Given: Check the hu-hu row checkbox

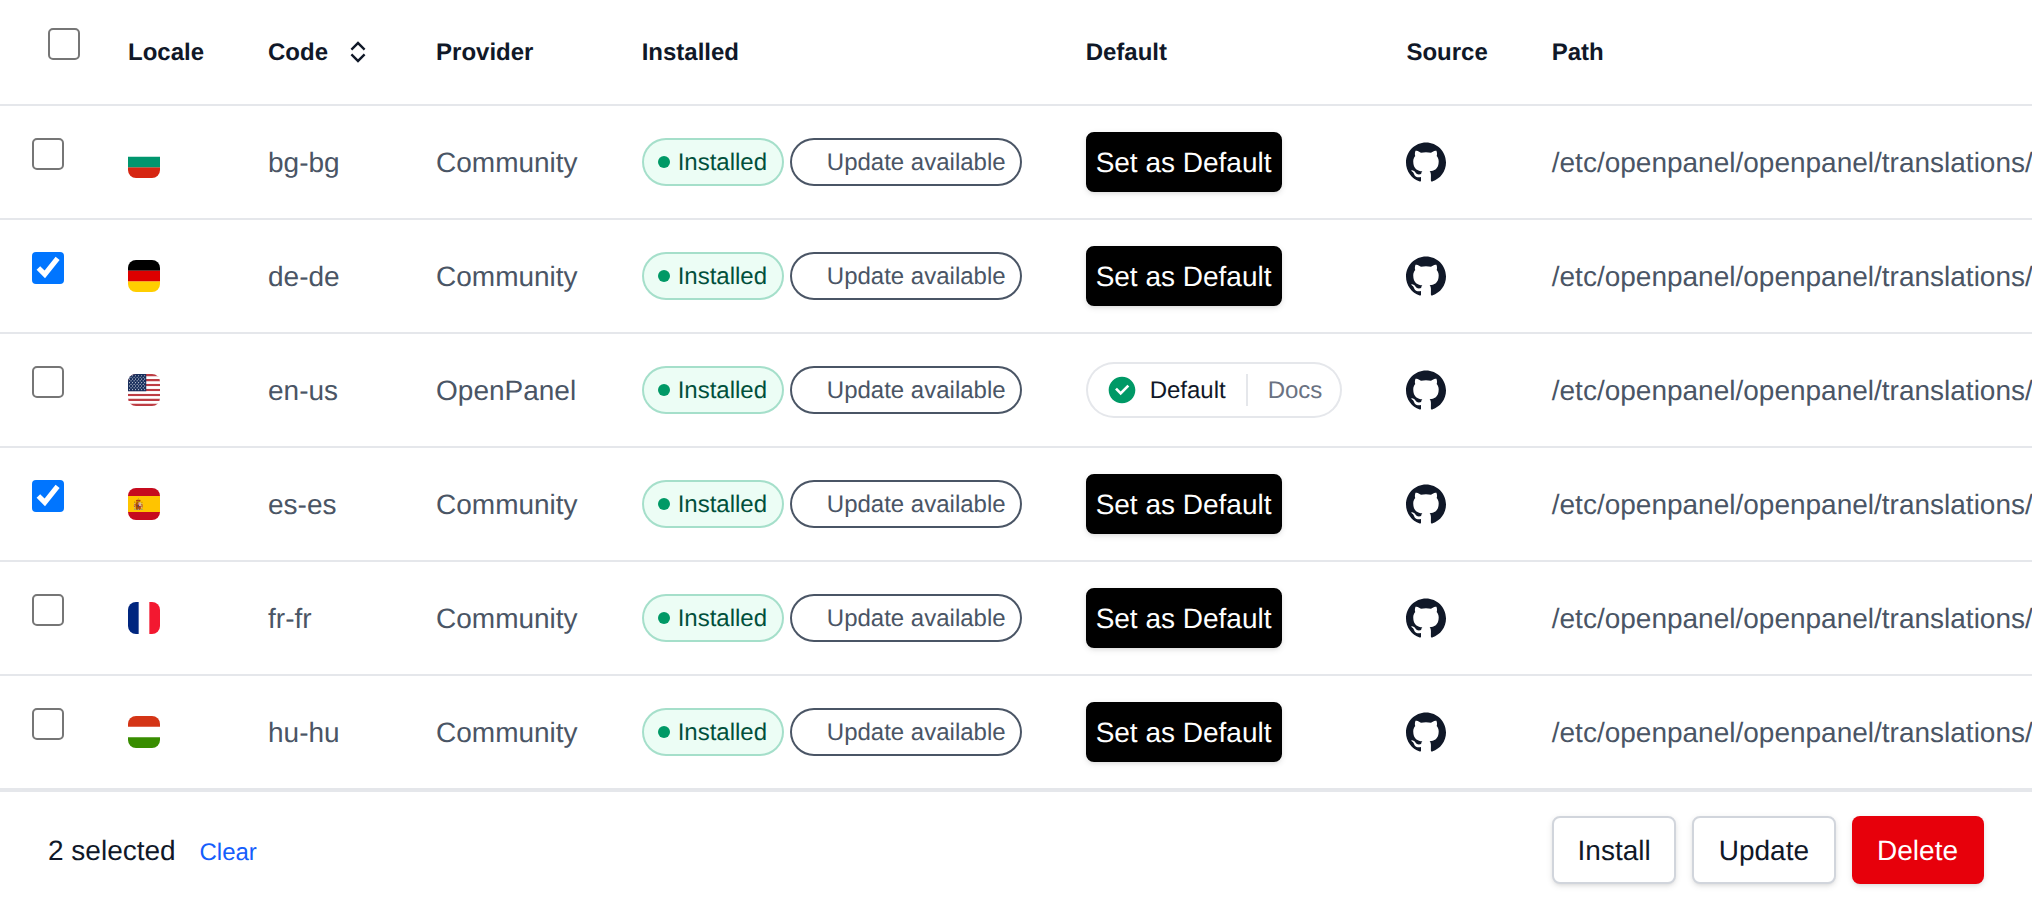Looking at the screenshot, I should [x=48, y=724].
